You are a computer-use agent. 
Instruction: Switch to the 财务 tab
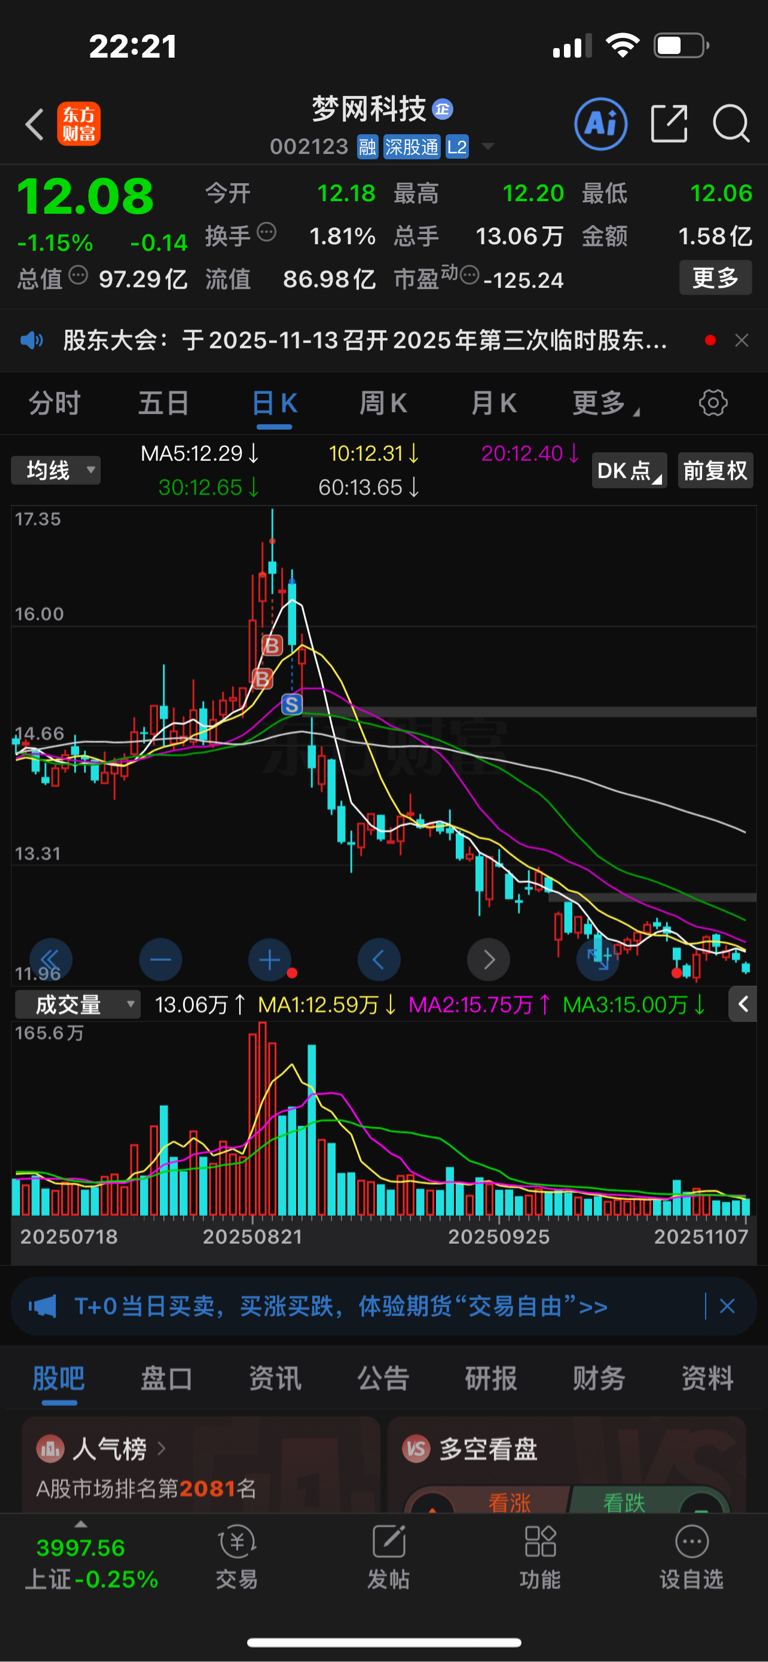pos(599,1378)
